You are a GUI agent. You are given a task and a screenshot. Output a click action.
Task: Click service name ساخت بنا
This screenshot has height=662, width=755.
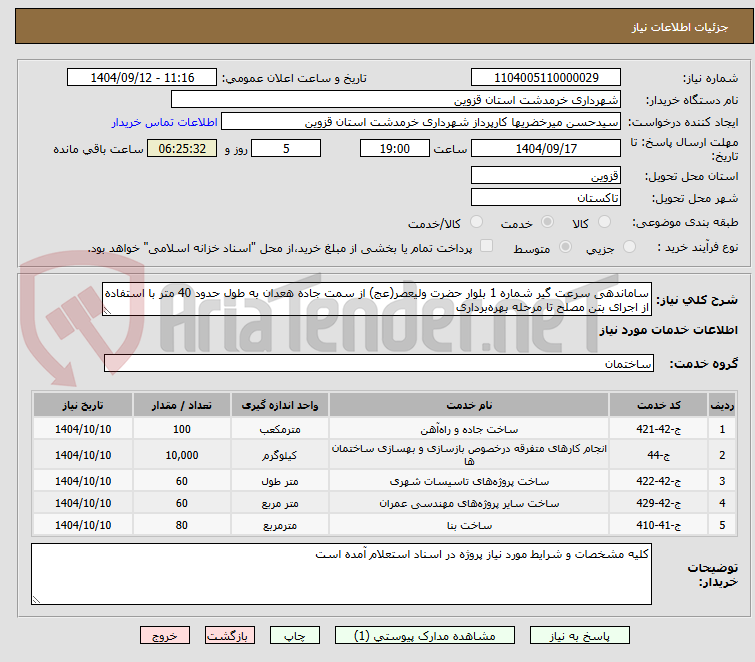pyautogui.click(x=469, y=525)
